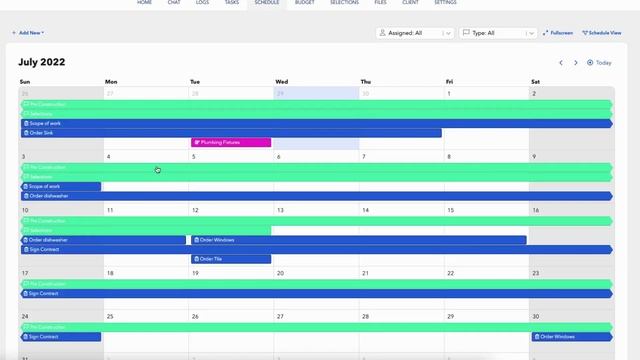
Task: Select the date number 1 on Friday
Action: point(449,94)
